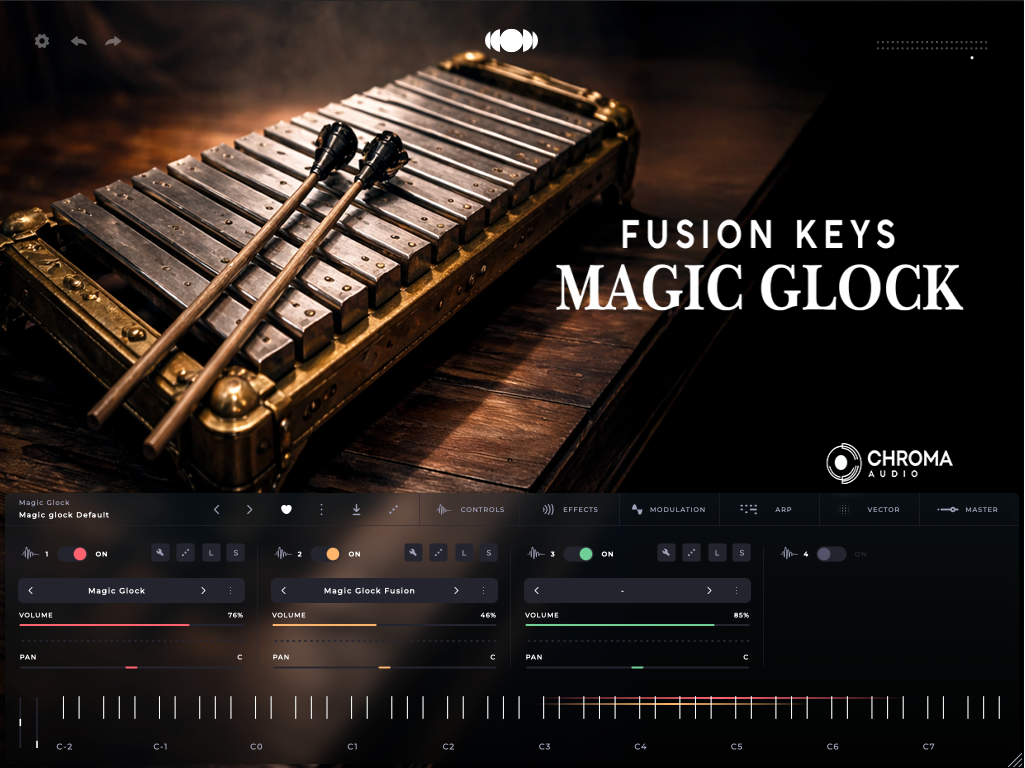Click the randomize icon on layer 2
1025x768 pixels.
pyautogui.click(x=438, y=553)
